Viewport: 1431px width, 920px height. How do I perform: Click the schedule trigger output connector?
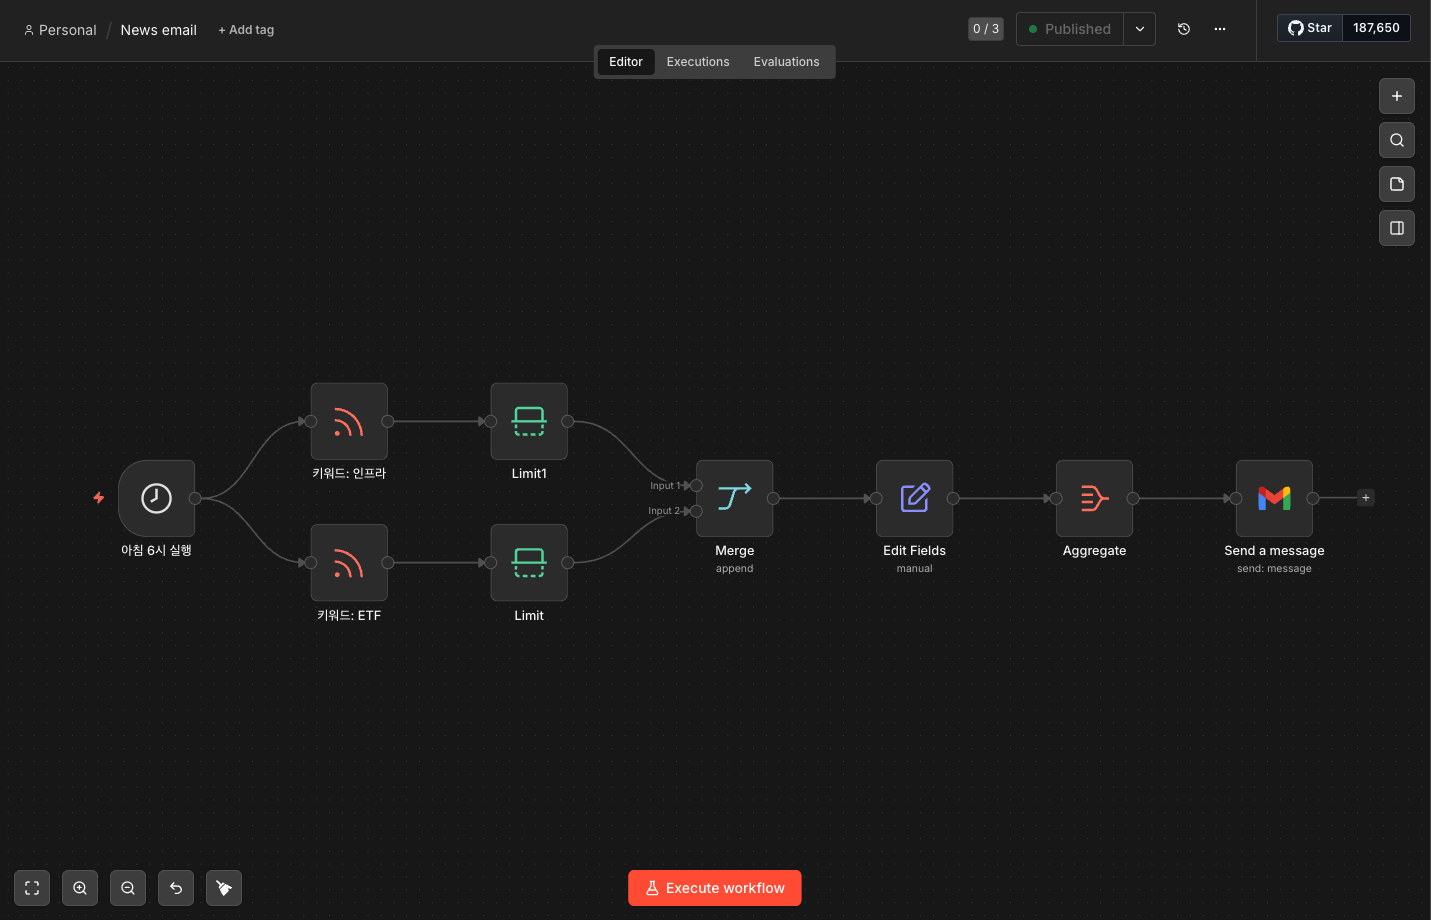195,498
